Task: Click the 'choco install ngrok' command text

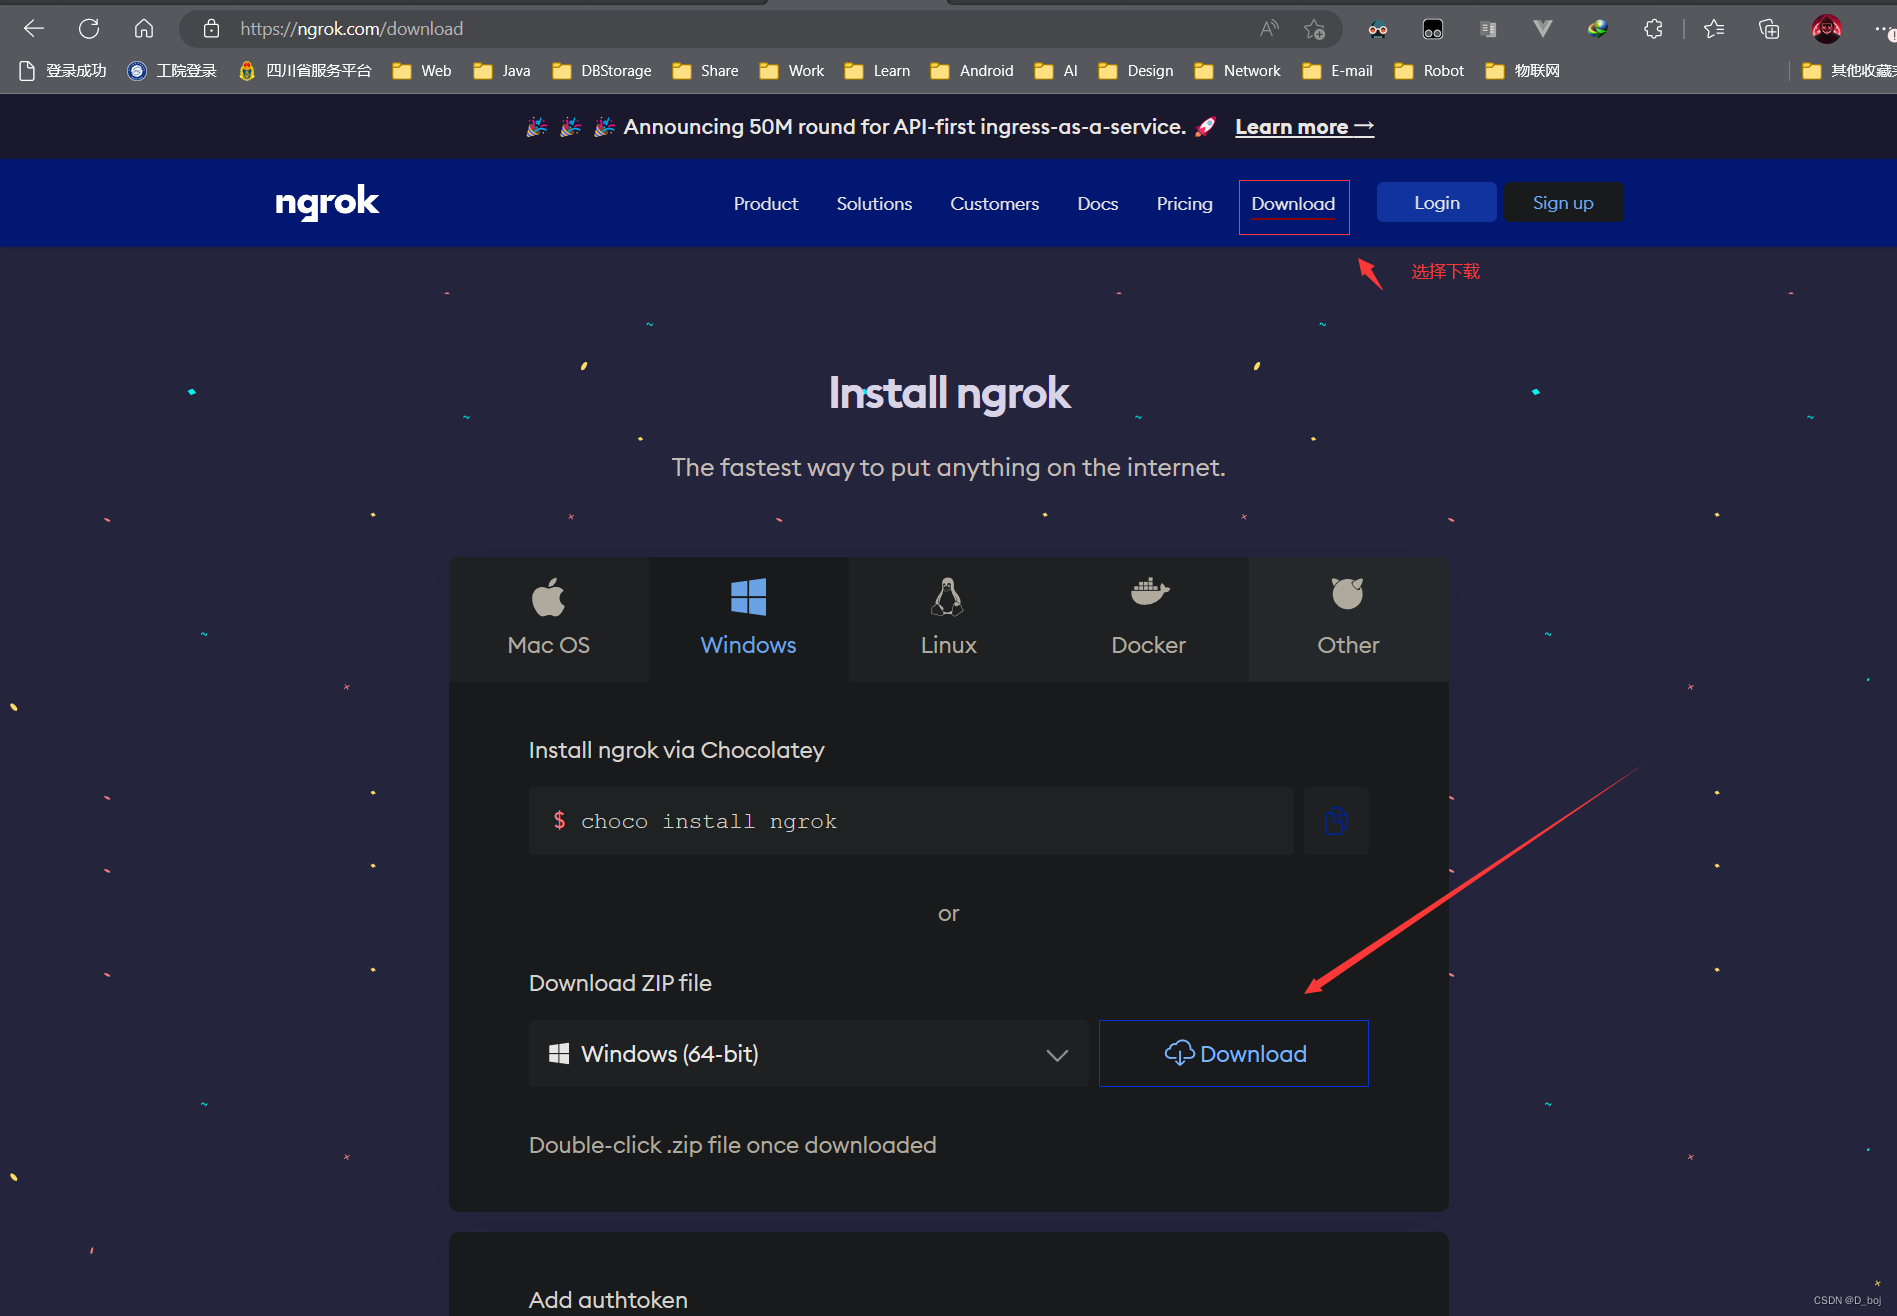Action: click(709, 822)
